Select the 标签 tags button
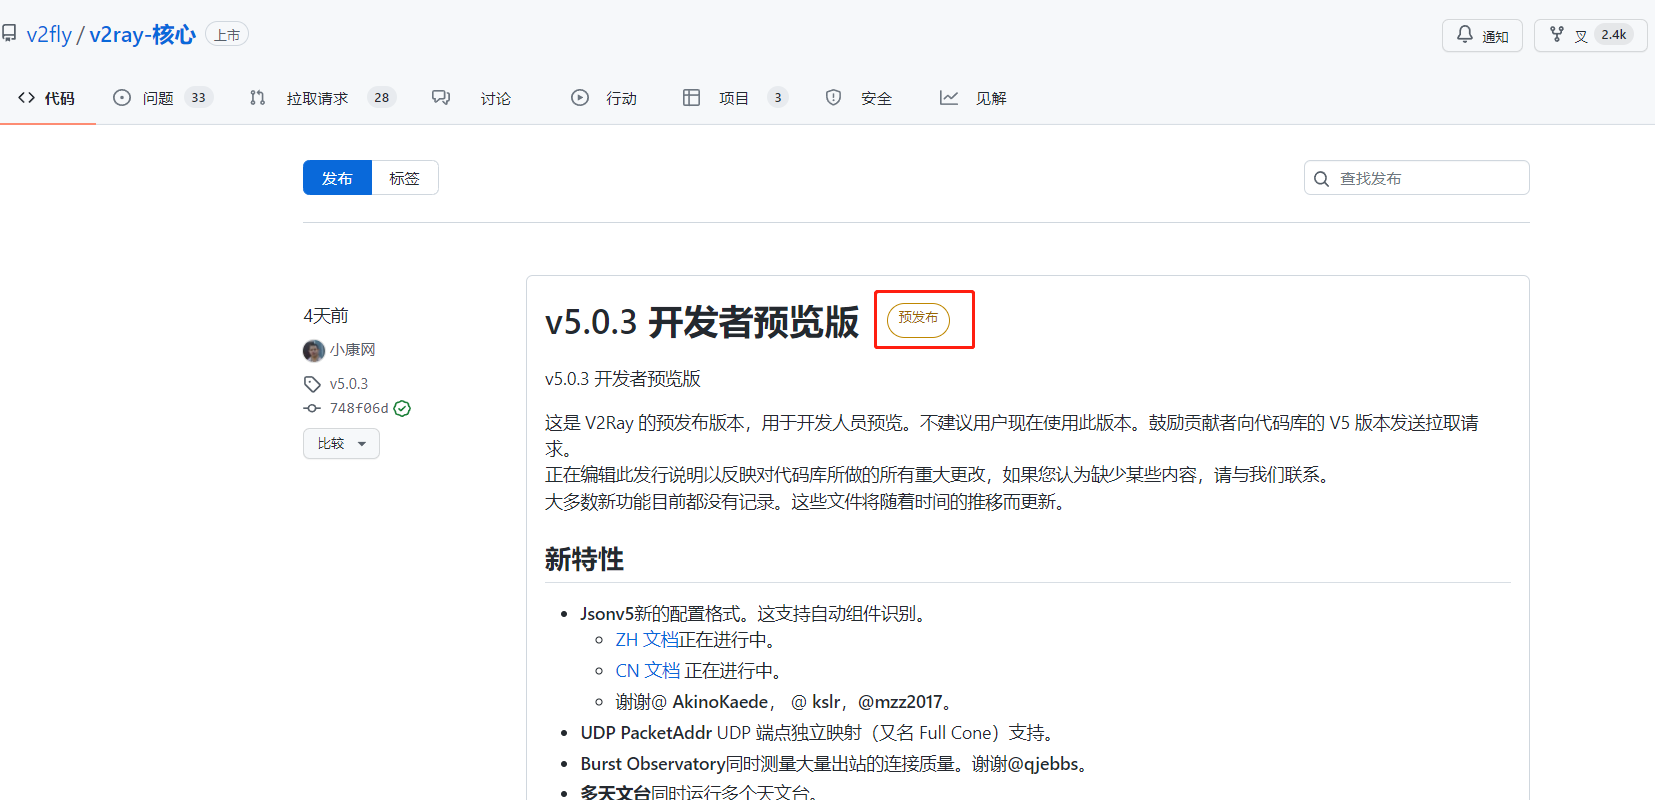This screenshot has height=800, width=1655. (405, 178)
